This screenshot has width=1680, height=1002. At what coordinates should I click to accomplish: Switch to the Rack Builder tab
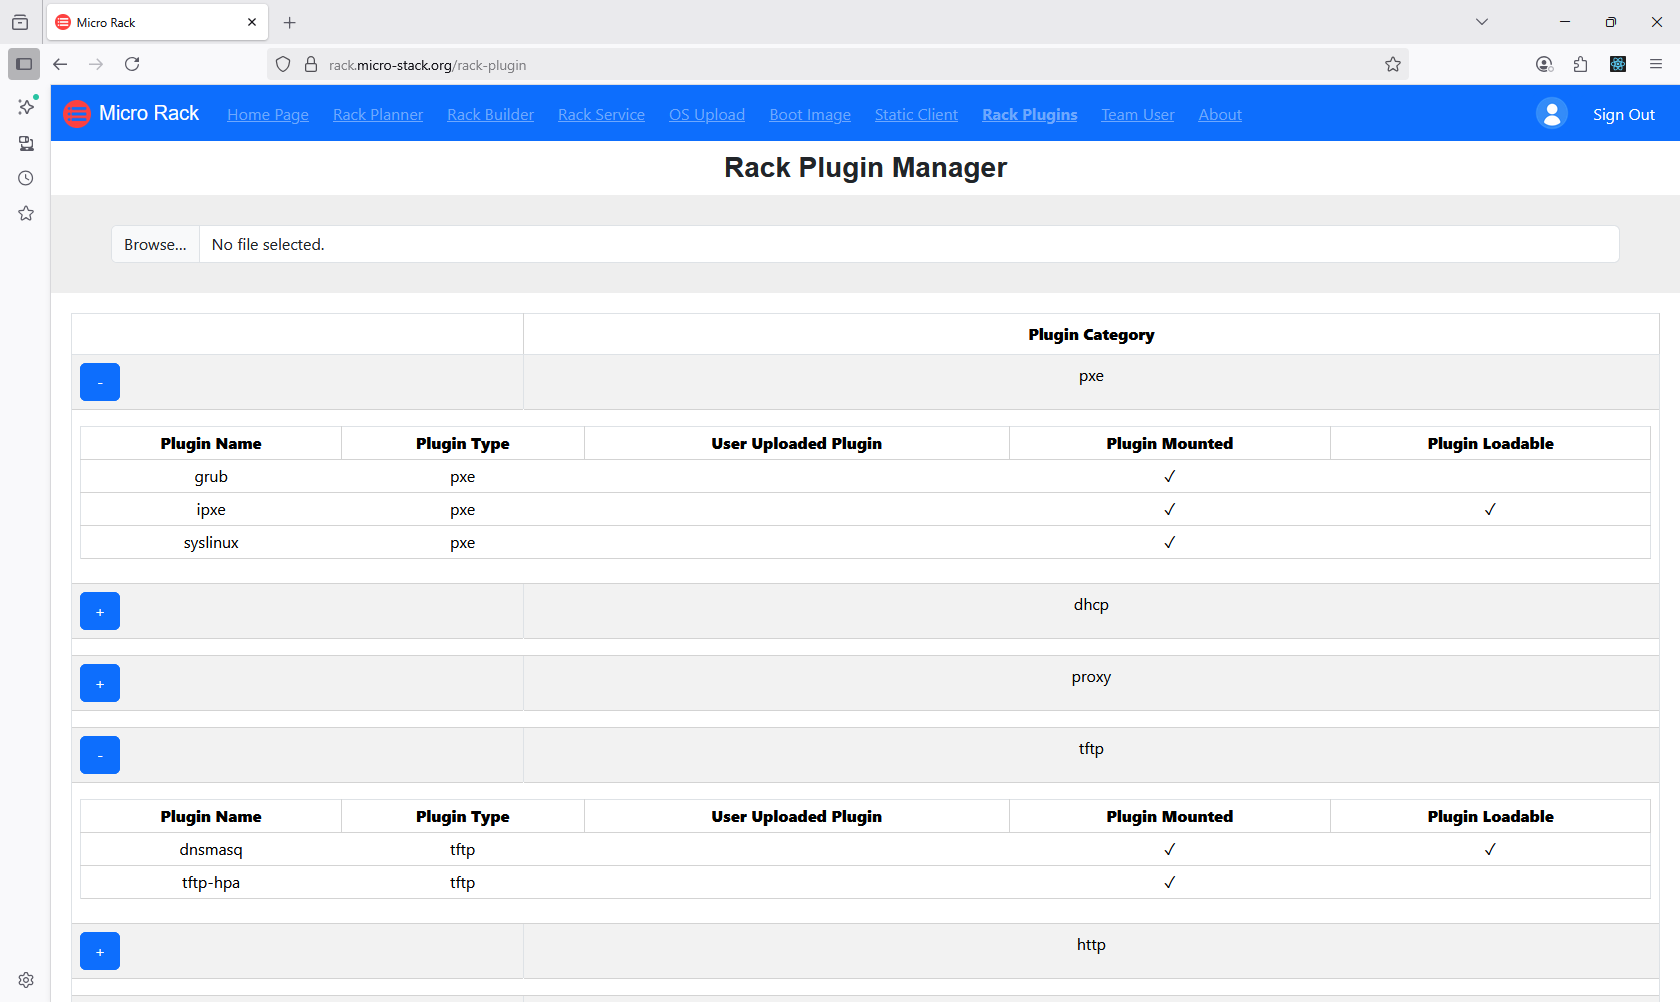coord(490,114)
